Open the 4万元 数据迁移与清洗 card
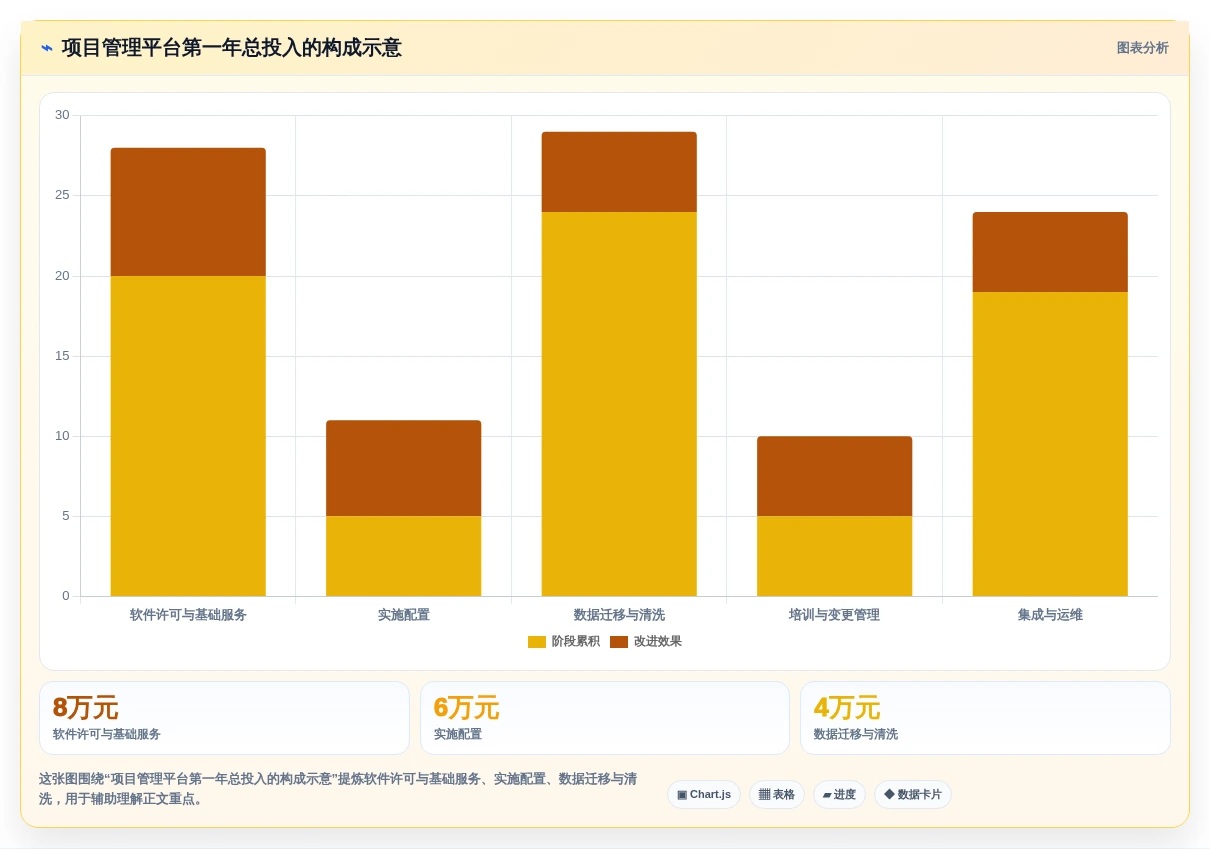Image resolution: width=1210 pixels, height=849 pixels. click(985, 718)
